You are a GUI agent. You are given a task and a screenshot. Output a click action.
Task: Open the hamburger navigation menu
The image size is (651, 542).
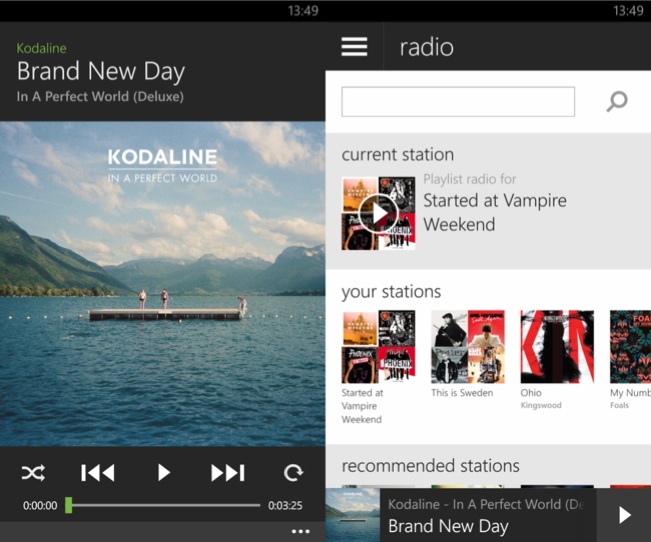click(x=354, y=47)
